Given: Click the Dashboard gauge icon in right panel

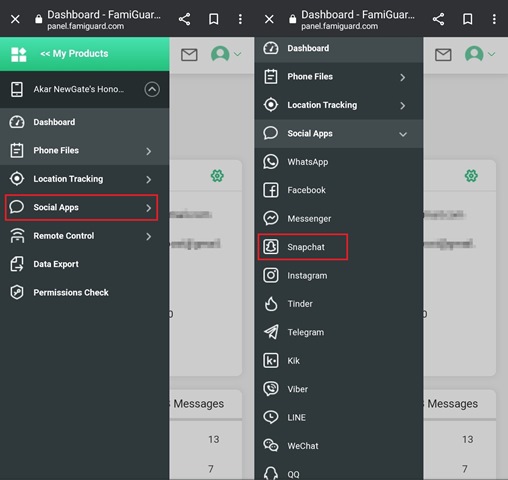Looking at the screenshot, I should coord(271,48).
